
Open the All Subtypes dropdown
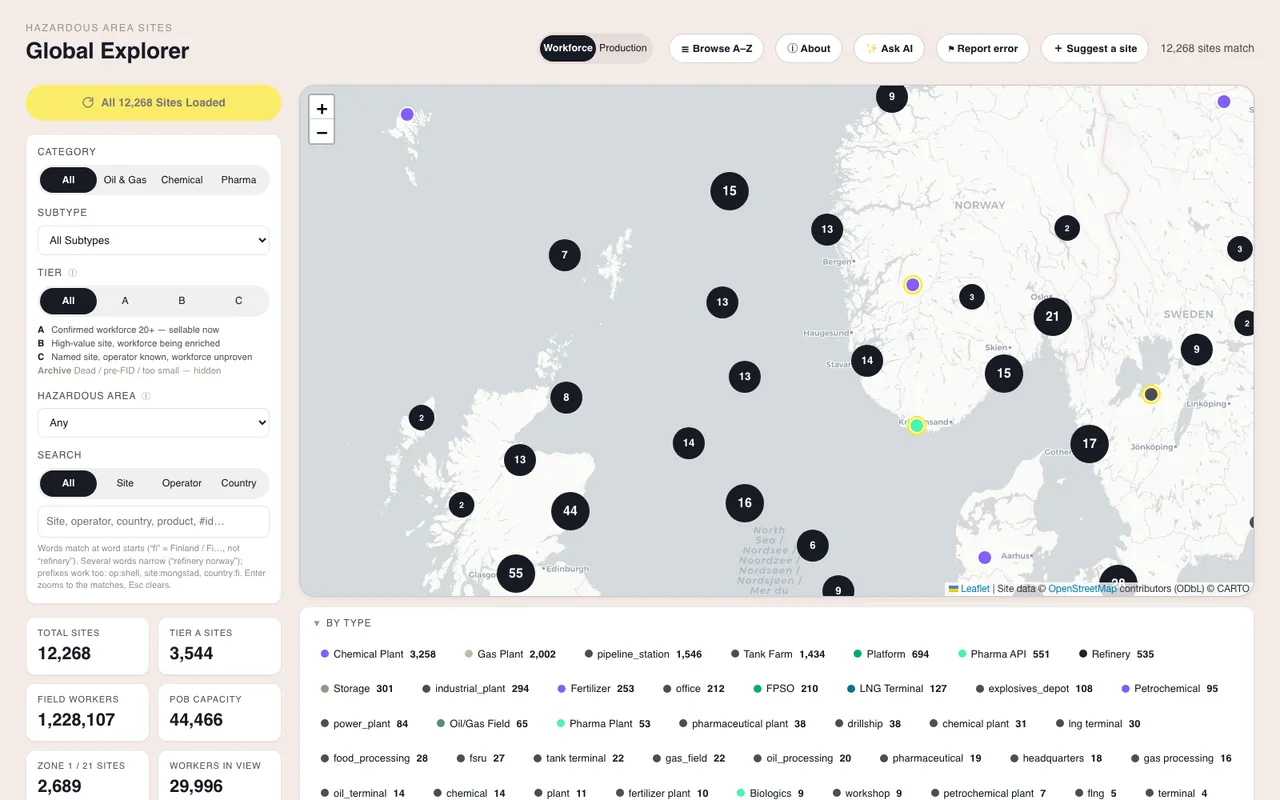pyautogui.click(x=153, y=241)
